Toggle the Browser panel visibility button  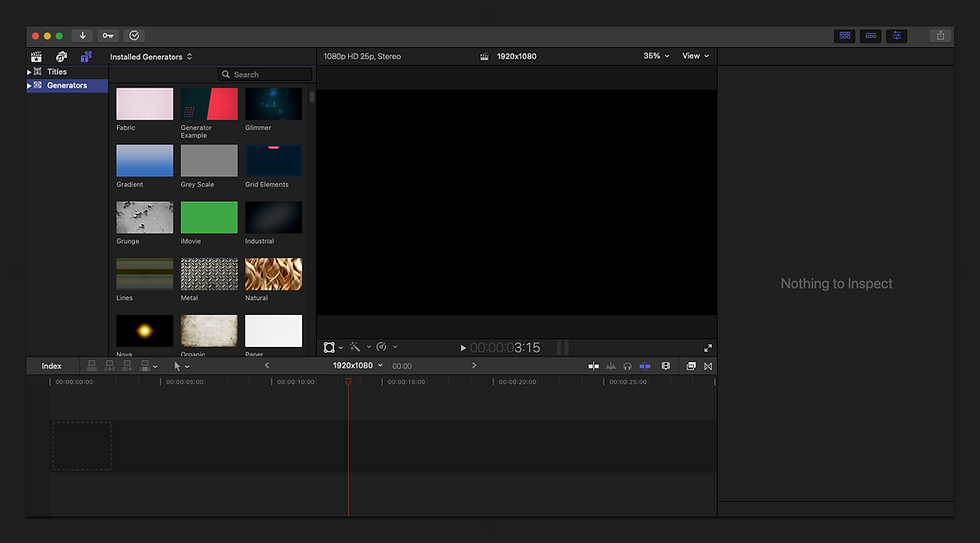pyautogui.click(x=844, y=36)
